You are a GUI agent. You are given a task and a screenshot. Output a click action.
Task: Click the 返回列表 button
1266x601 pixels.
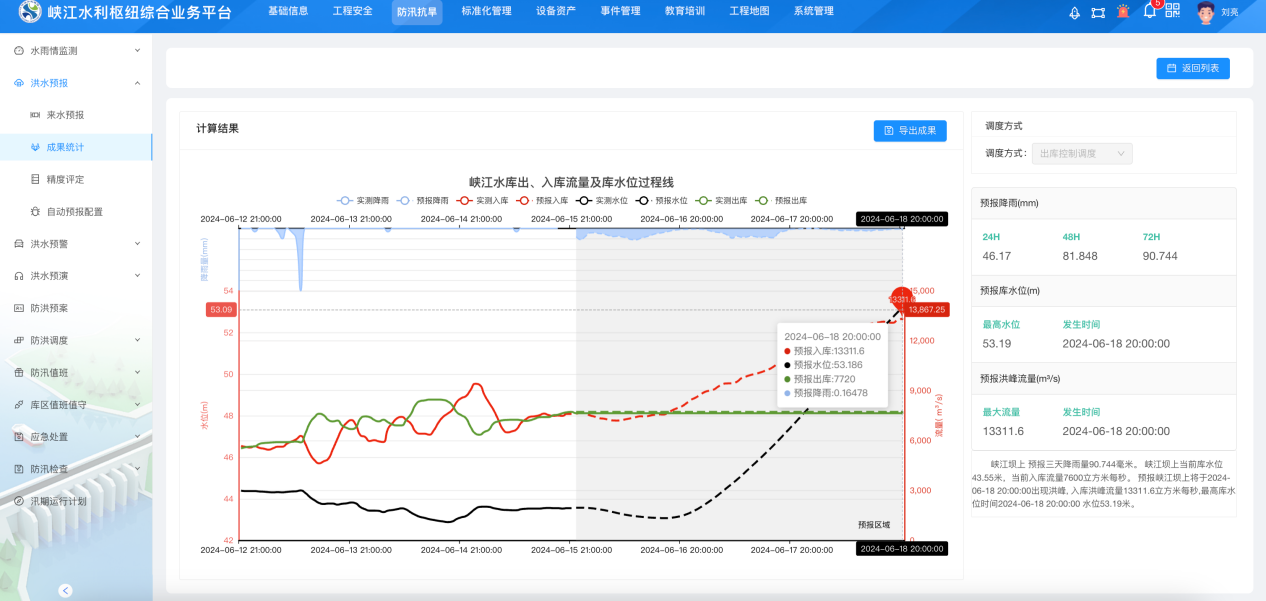[1192, 68]
